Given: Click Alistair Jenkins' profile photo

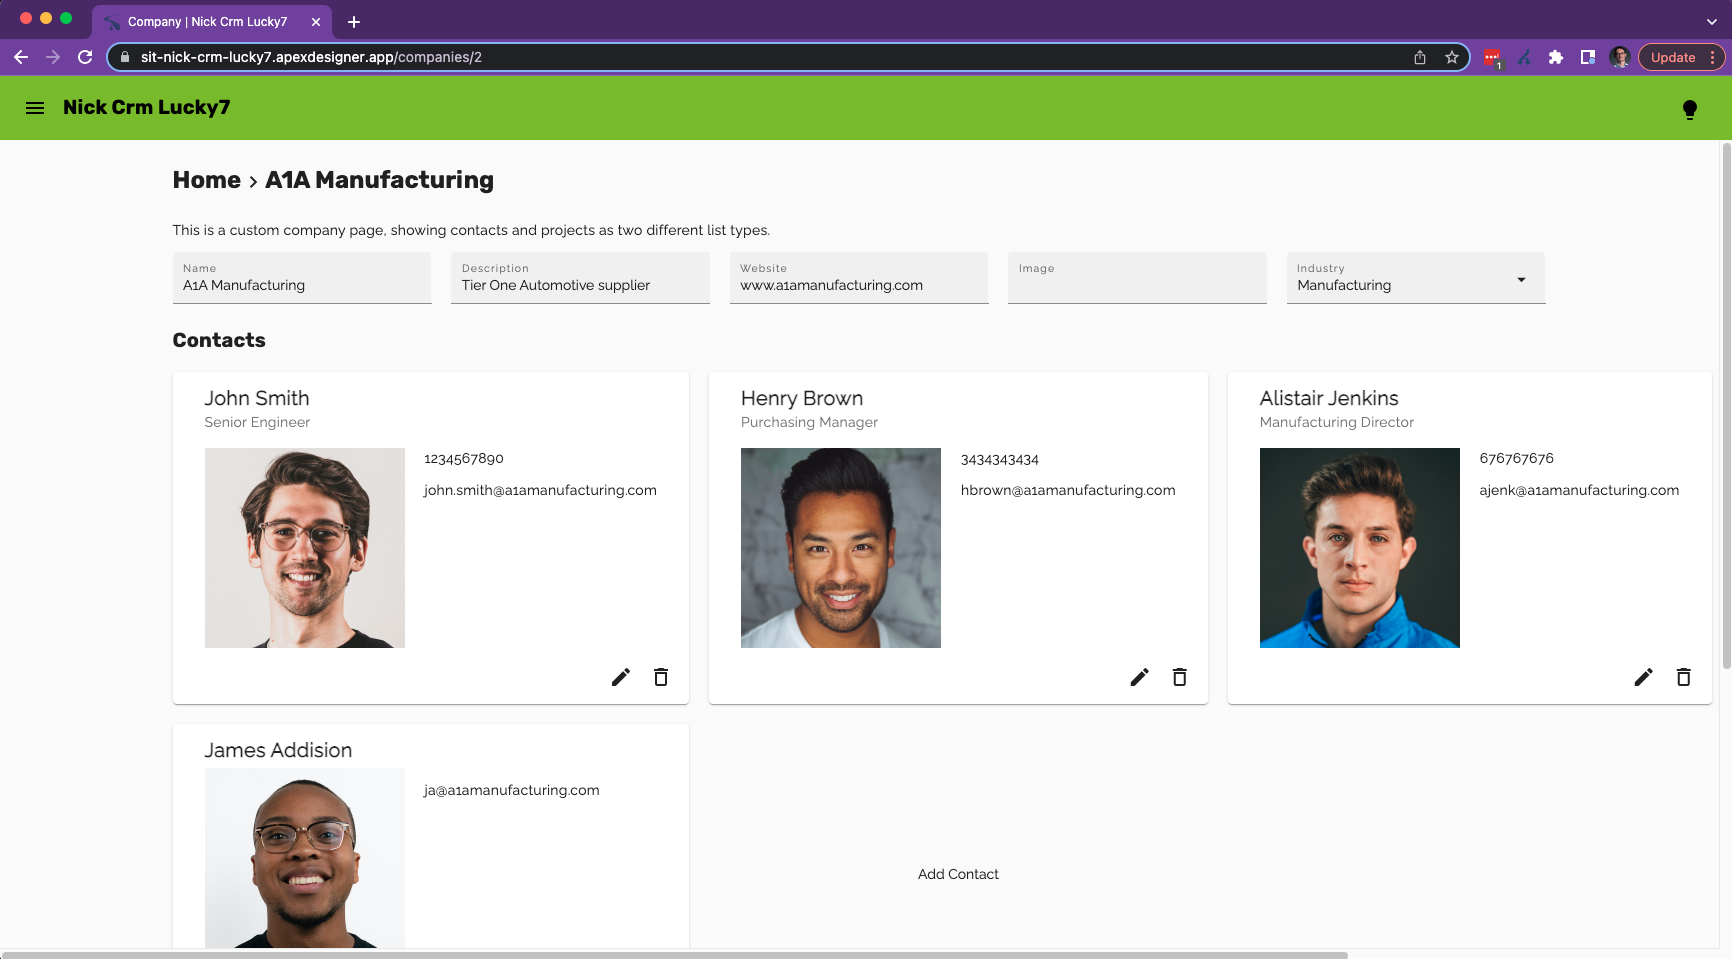Looking at the screenshot, I should coord(1360,548).
